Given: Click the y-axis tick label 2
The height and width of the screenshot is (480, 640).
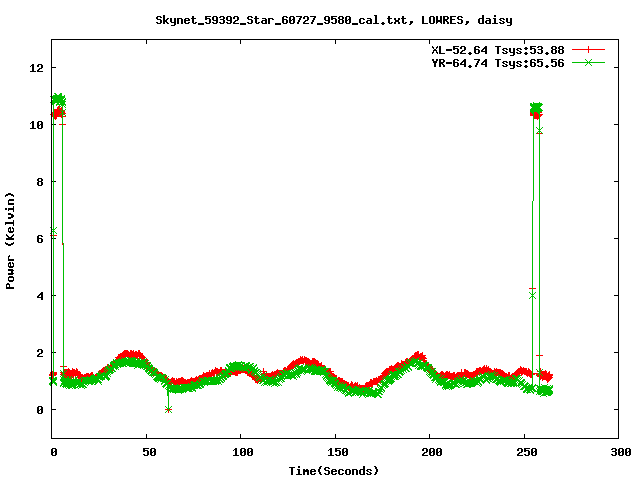Looking at the screenshot, I should coord(40,353).
